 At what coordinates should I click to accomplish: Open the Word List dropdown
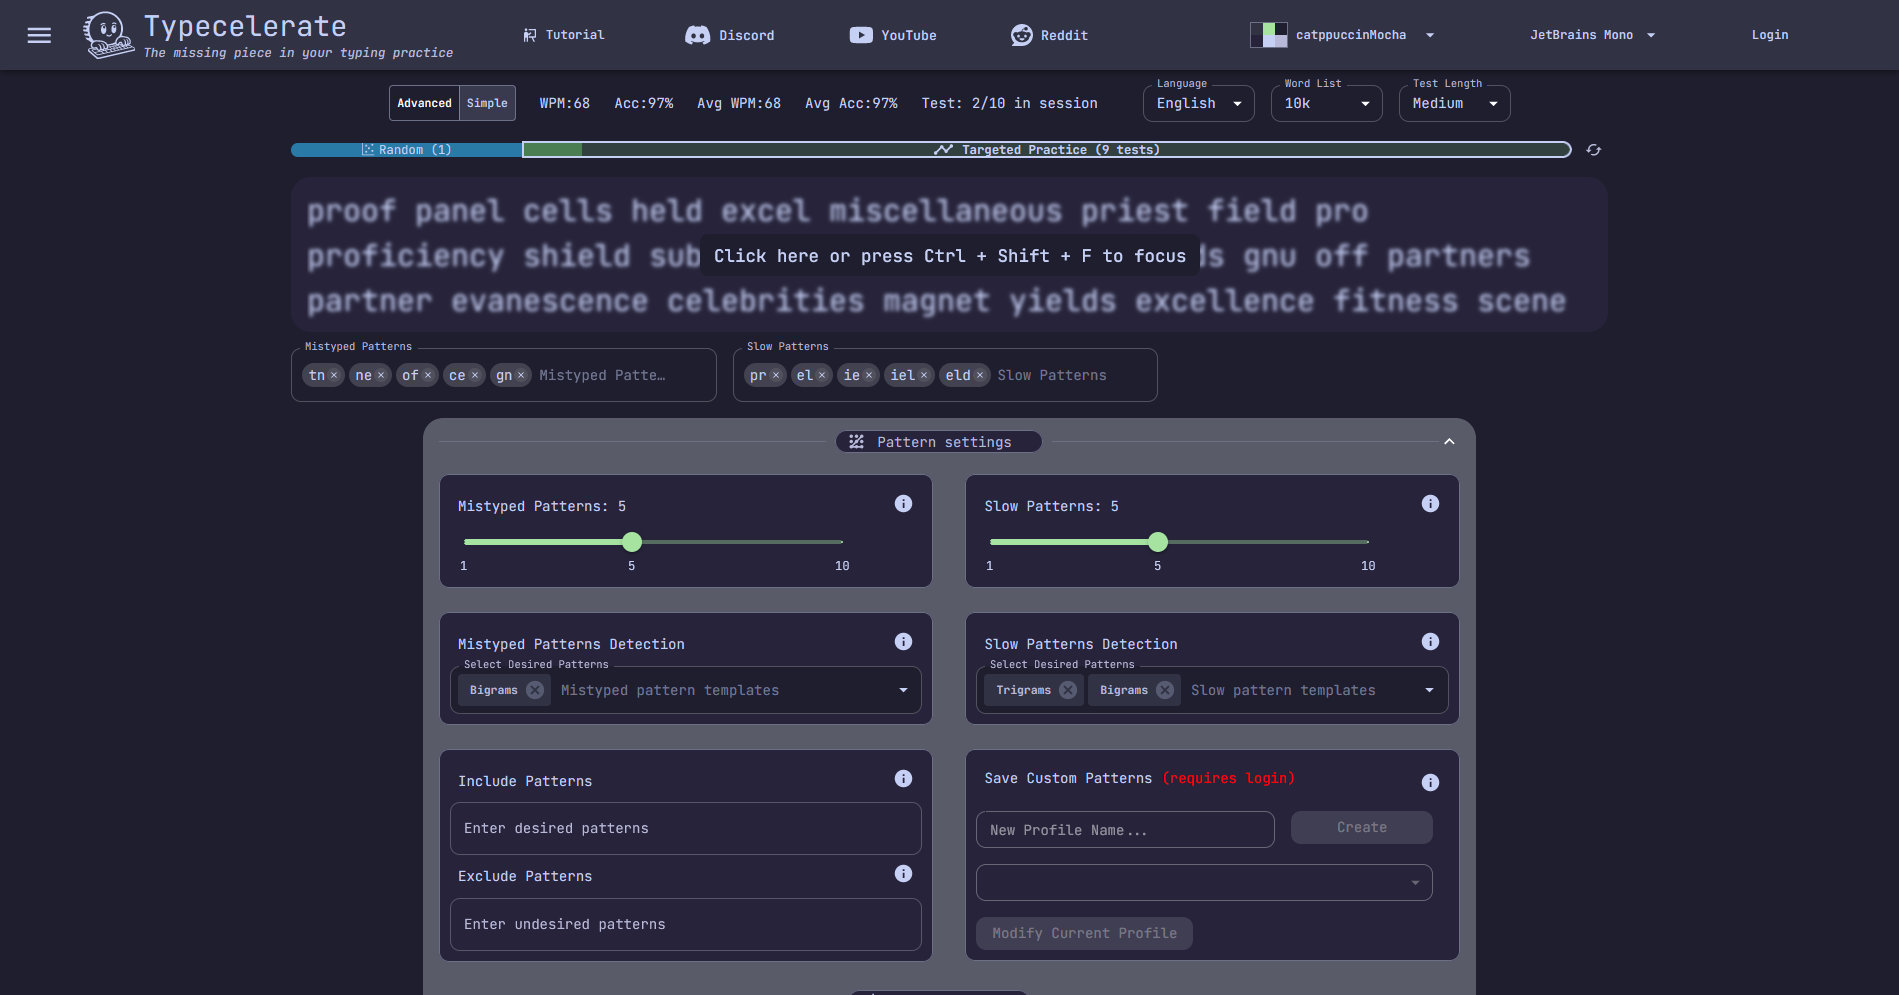pyautogui.click(x=1326, y=103)
